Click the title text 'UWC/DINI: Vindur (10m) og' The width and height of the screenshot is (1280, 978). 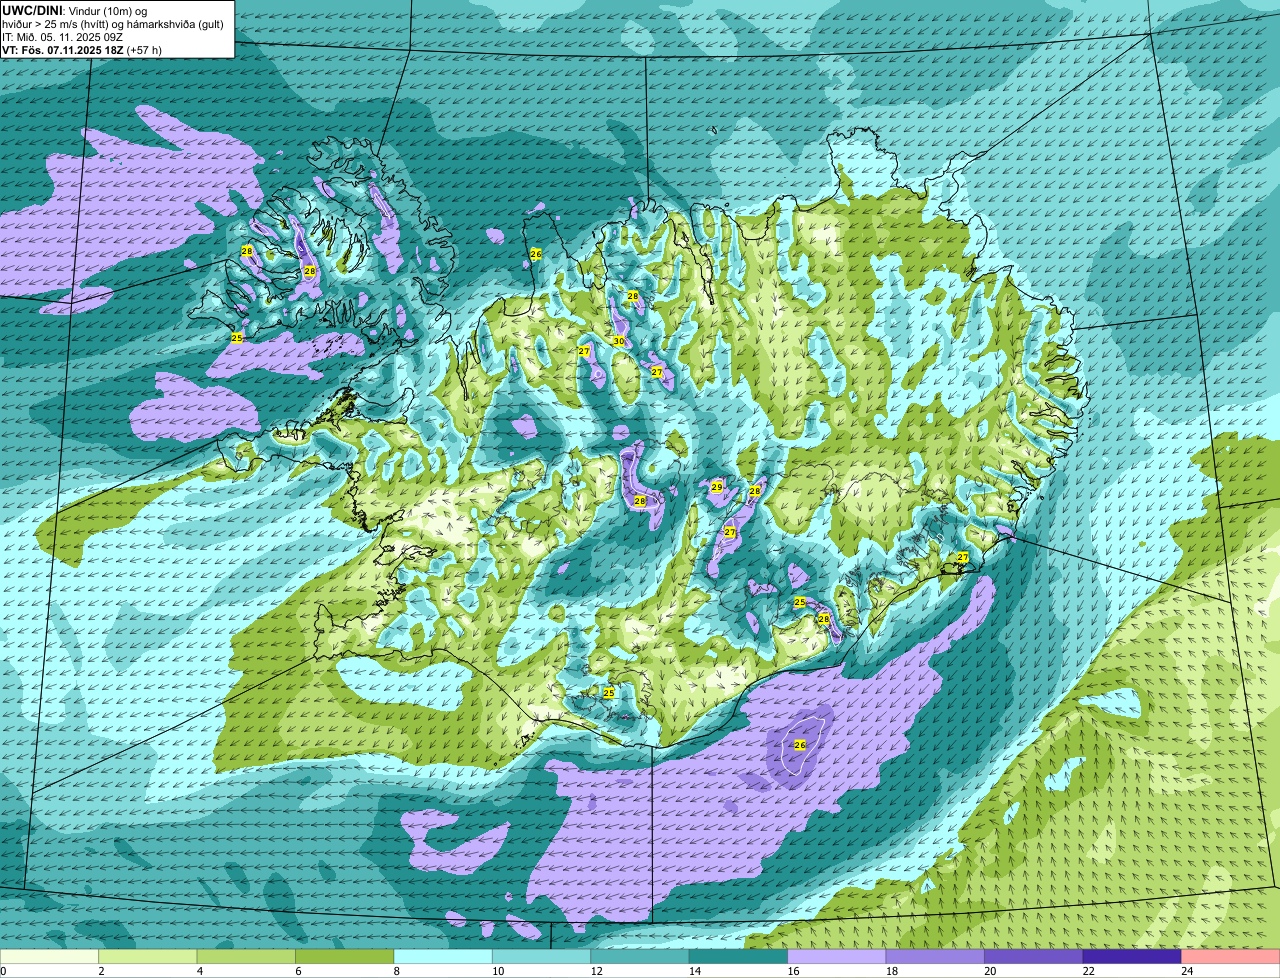click(x=75, y=10)
